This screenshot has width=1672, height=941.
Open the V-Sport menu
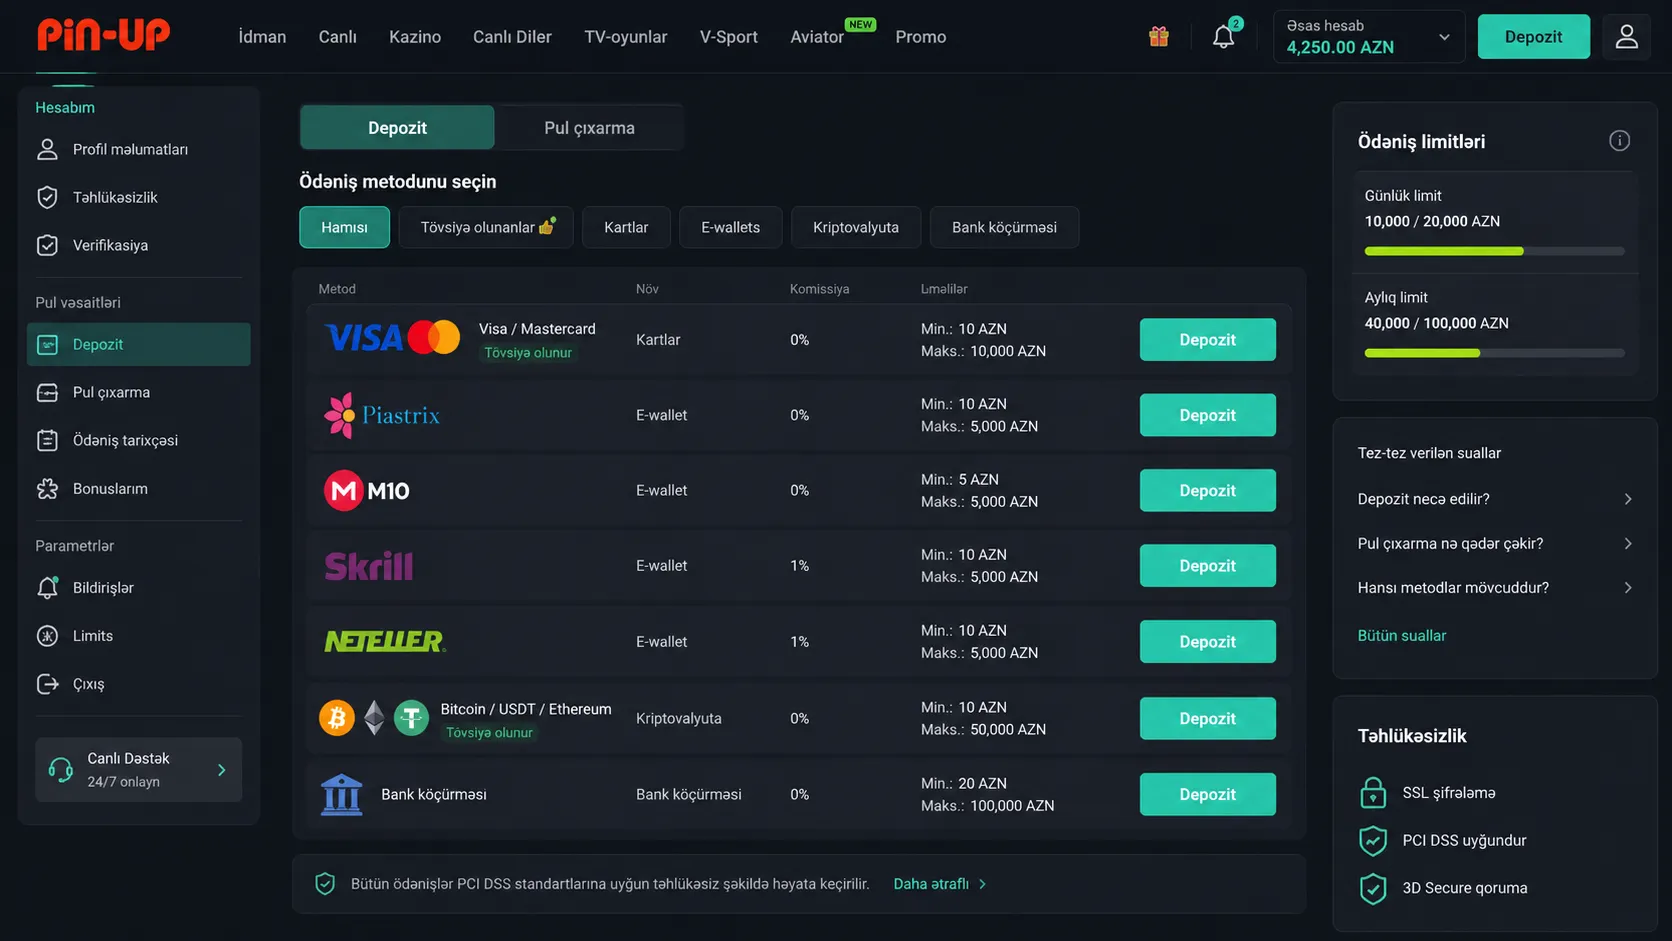(729, 37)
